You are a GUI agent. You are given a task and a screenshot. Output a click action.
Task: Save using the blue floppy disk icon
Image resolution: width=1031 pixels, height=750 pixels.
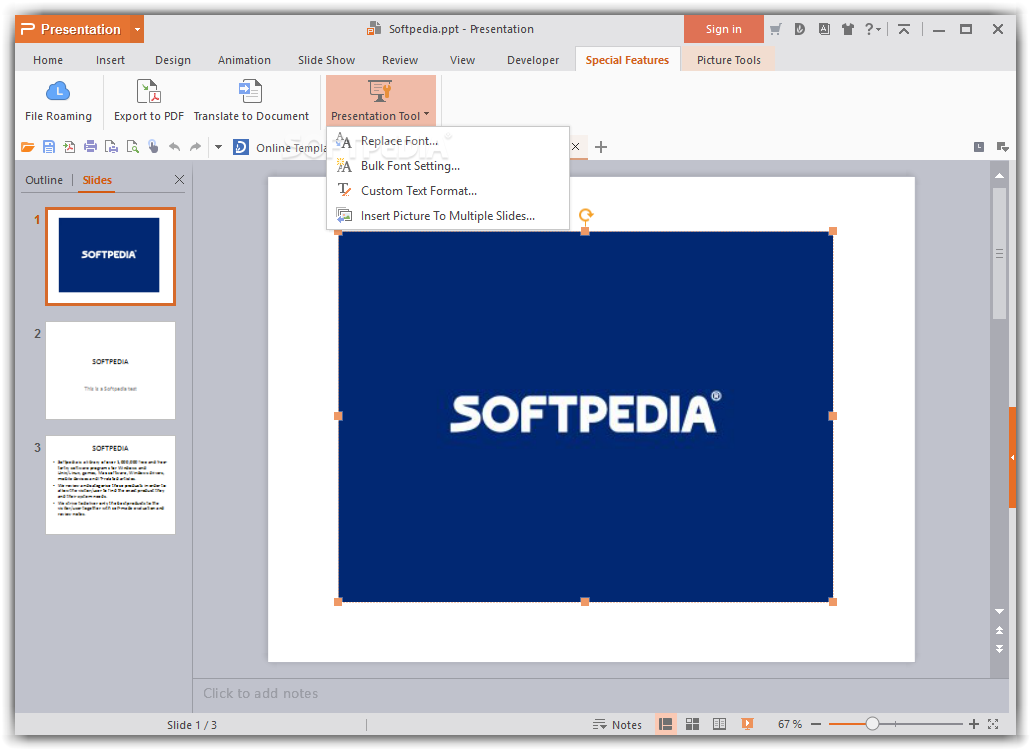(x=49, y=147)
